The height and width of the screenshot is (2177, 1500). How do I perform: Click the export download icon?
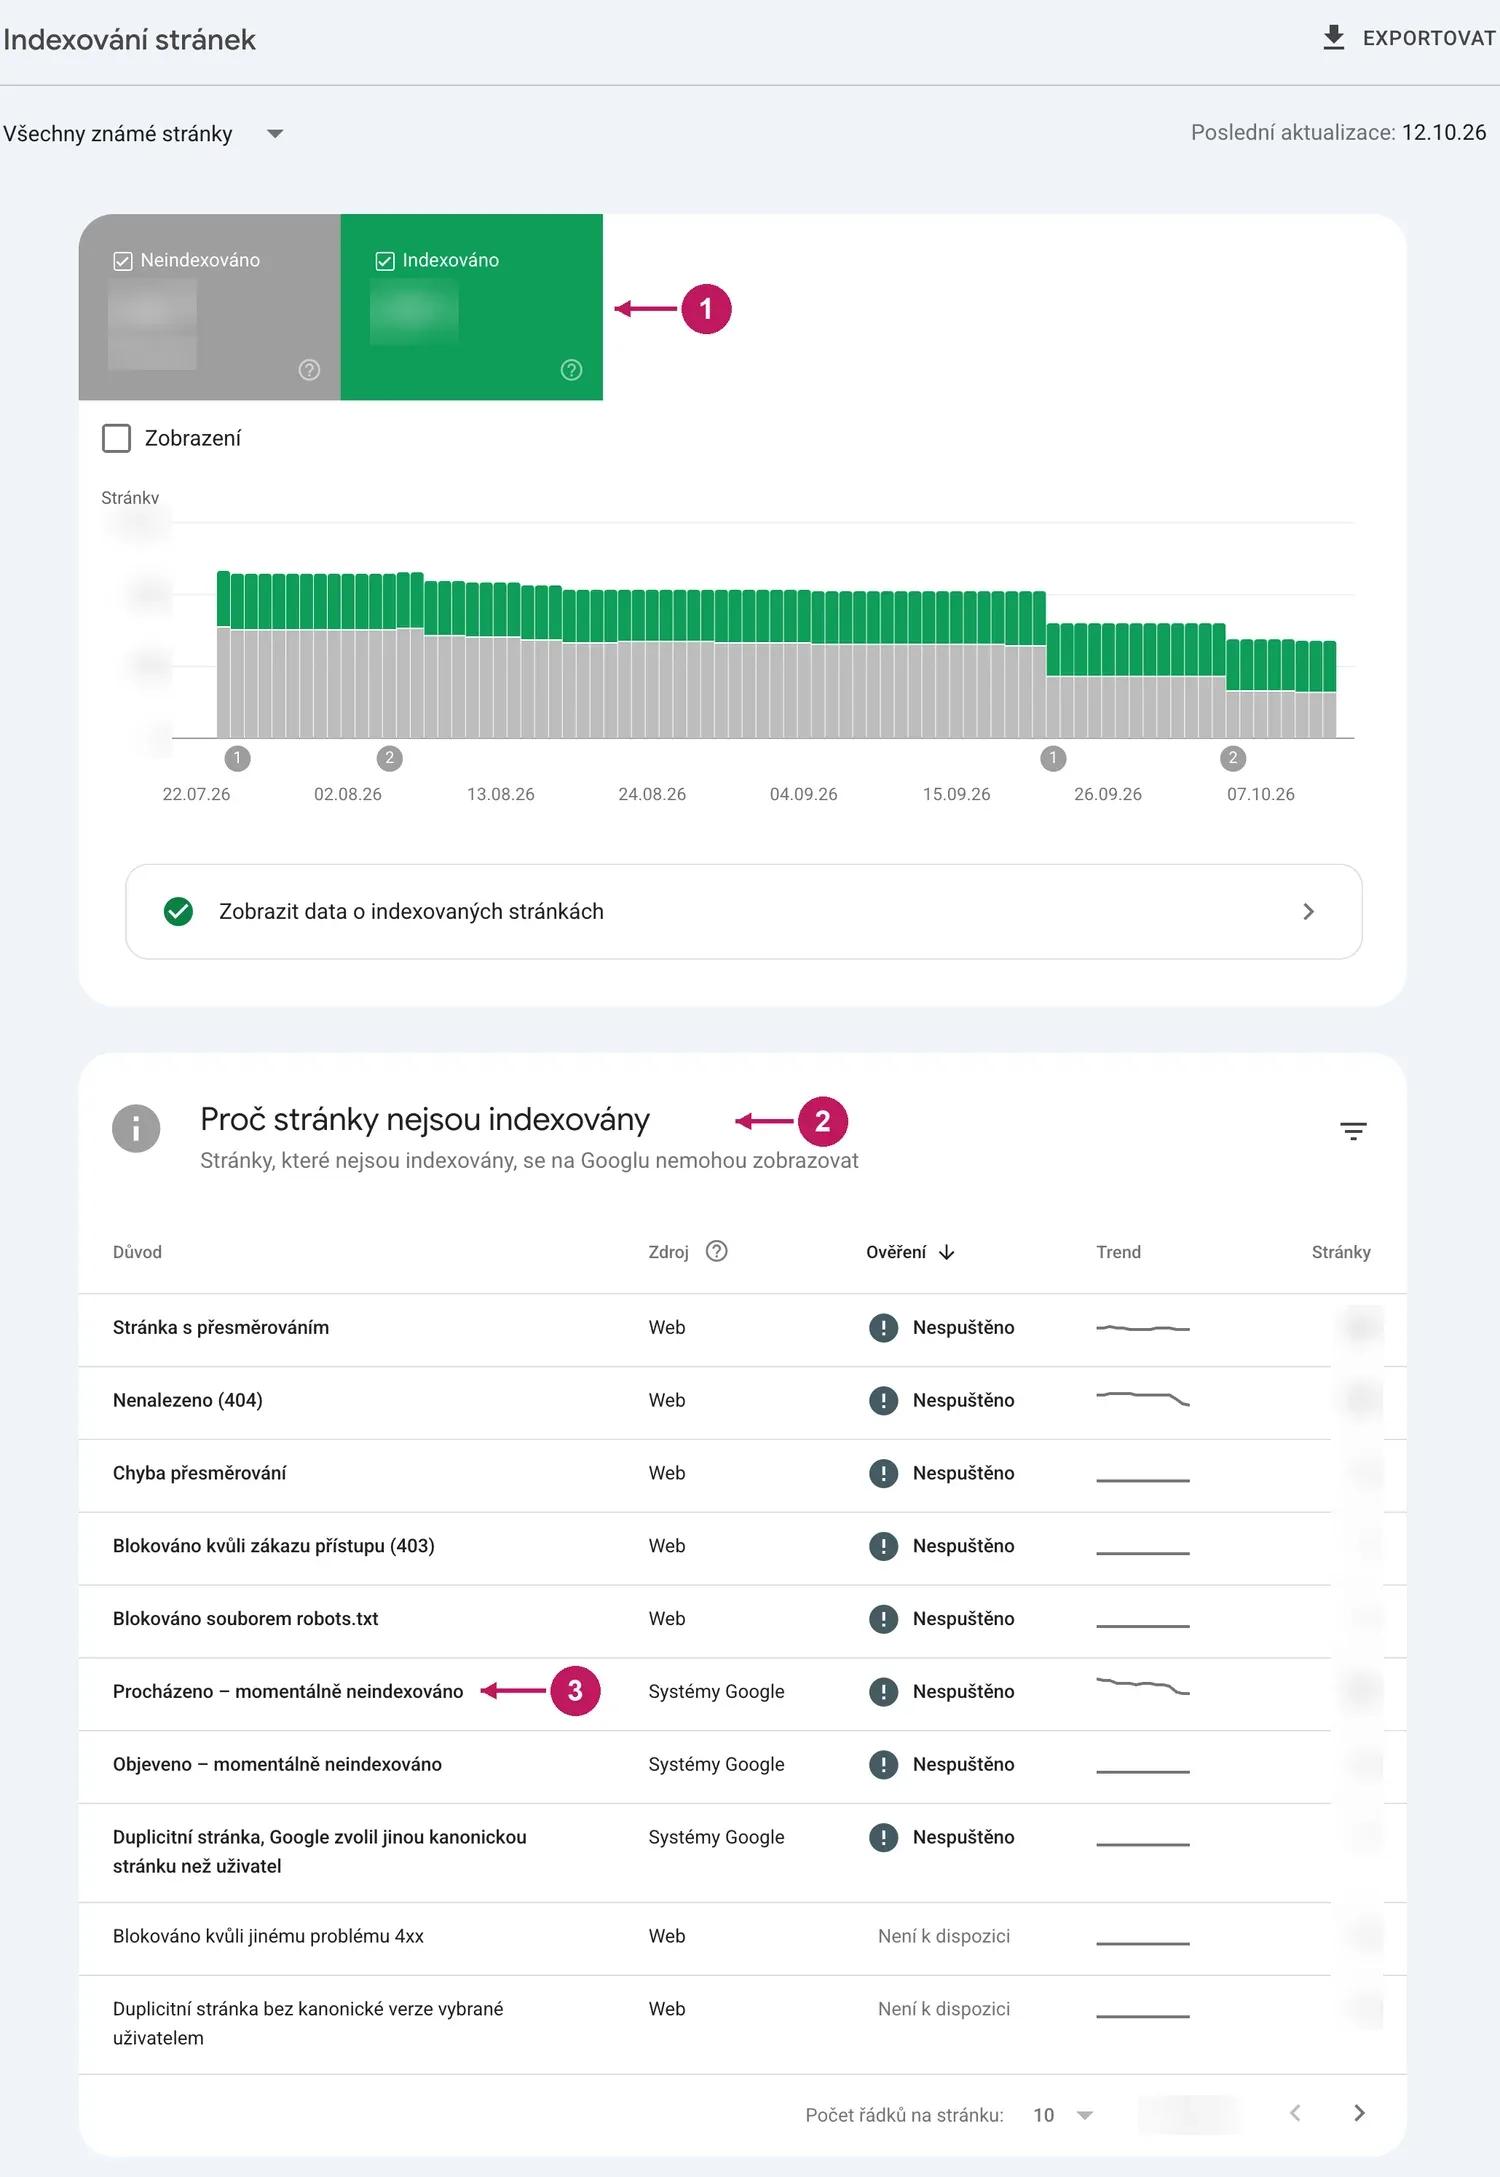click(1333, 38)
